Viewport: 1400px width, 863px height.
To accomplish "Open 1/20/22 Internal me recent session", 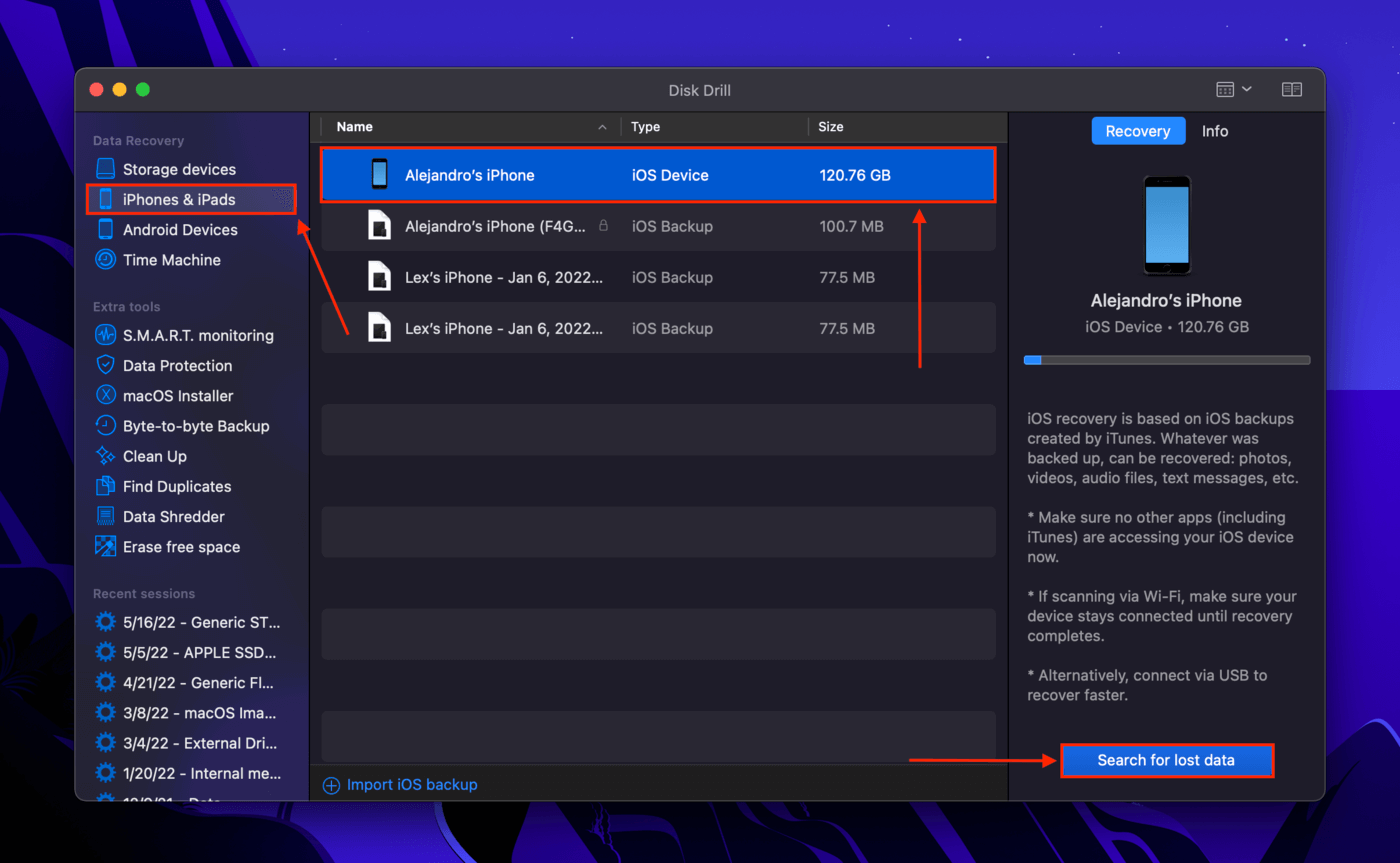I will [188, 773].
